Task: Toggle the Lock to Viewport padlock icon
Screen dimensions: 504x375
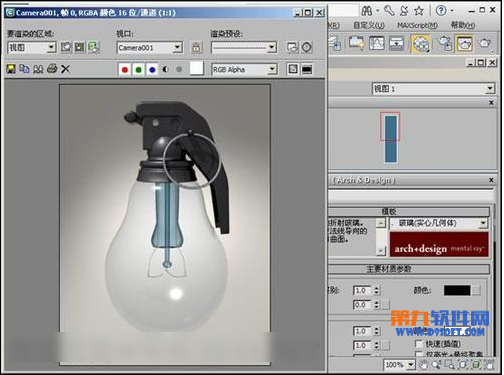Action: tap(197, 48)
